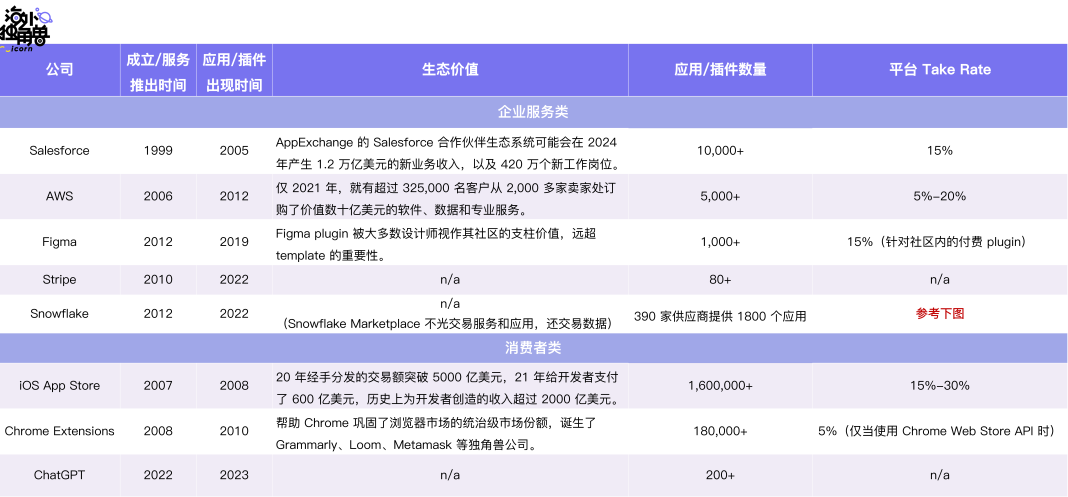Select the ChatGPT company cell
The height and width of the screenshot is (497, 1068).
(x=59, y=475)
